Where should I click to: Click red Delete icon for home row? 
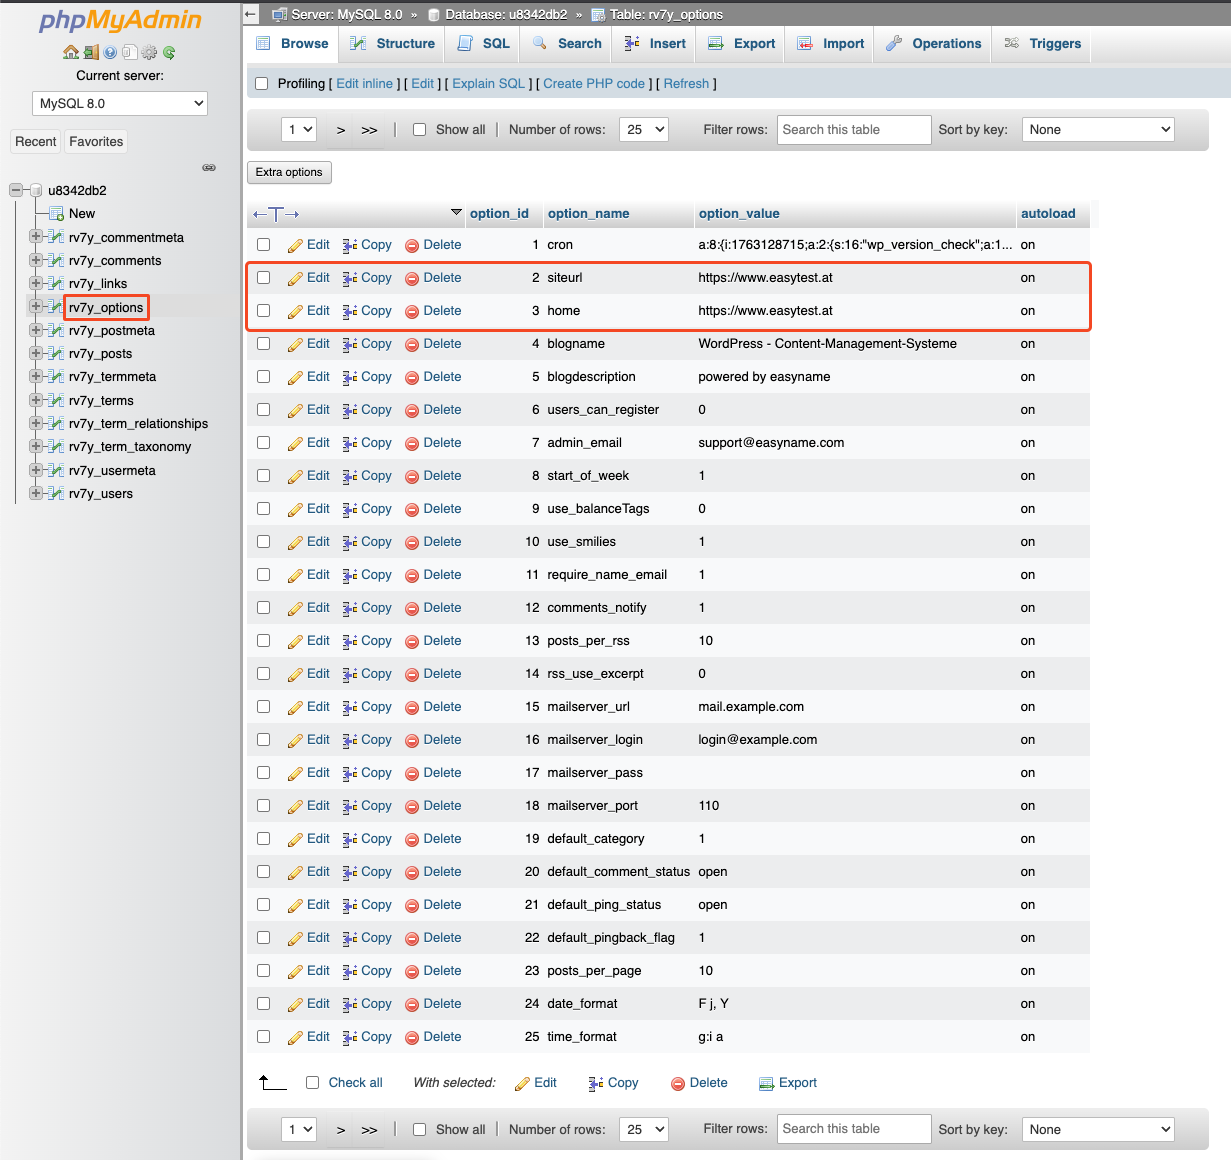point(412,311)
